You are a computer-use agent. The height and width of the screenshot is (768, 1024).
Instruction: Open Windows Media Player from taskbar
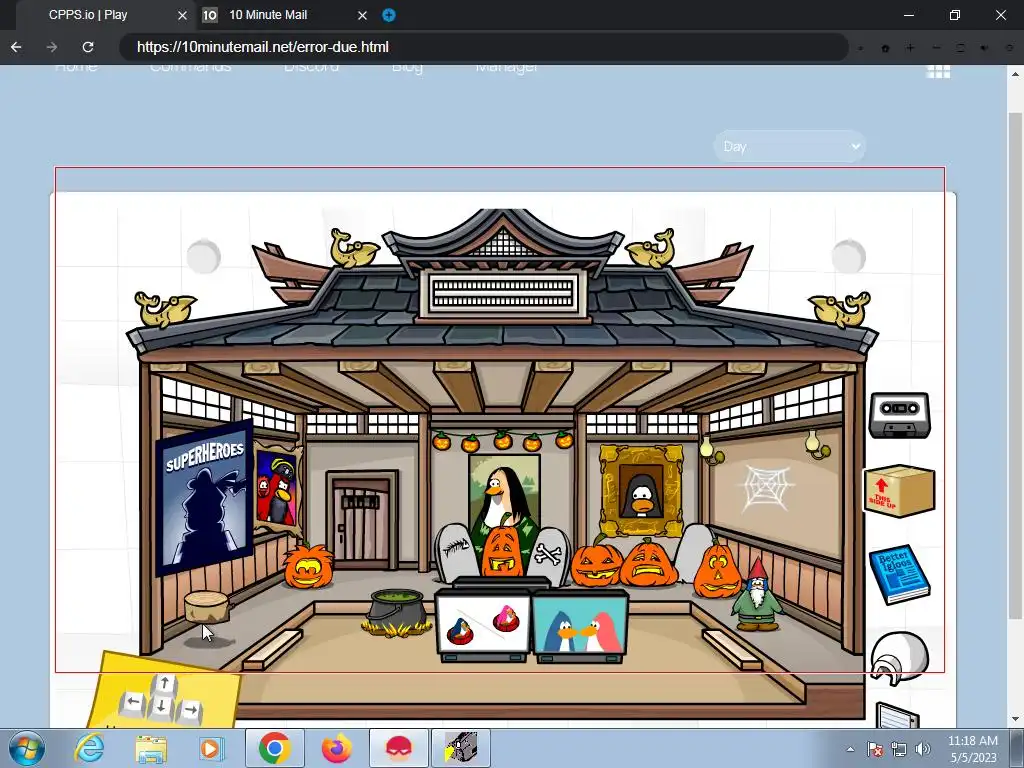click(x=212, y=748)
